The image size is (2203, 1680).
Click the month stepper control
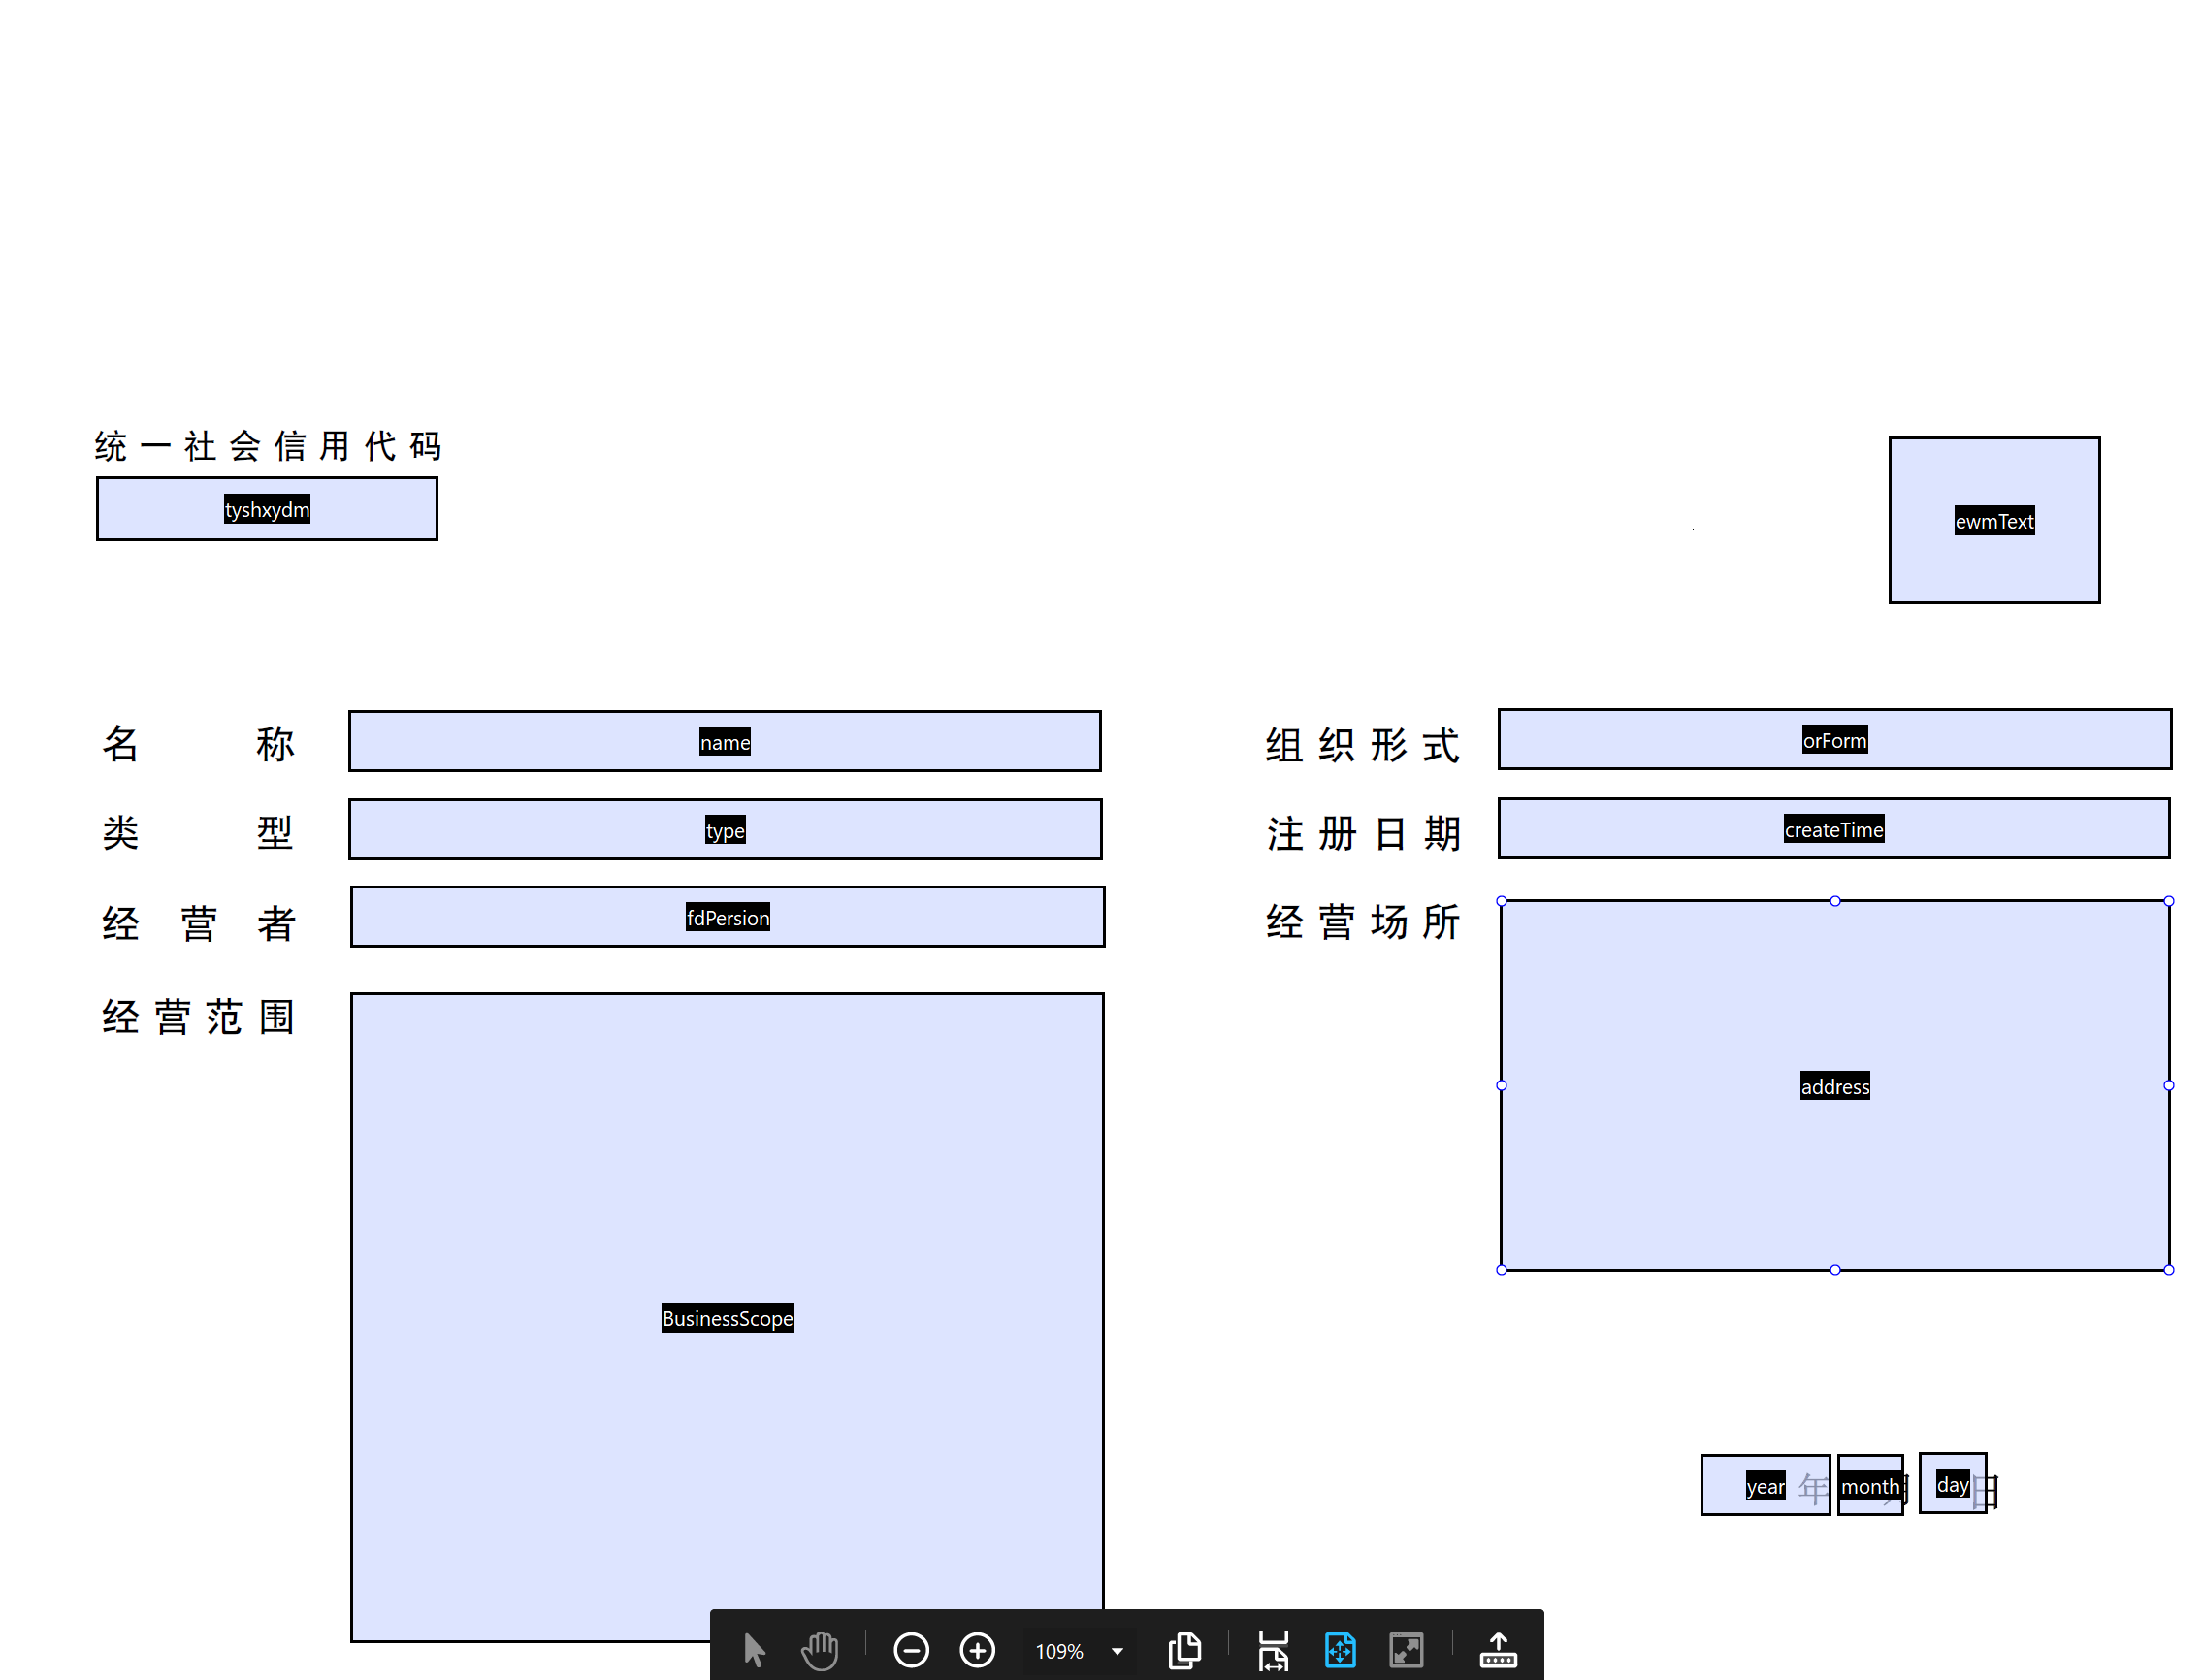(x=1867, y=1484)
